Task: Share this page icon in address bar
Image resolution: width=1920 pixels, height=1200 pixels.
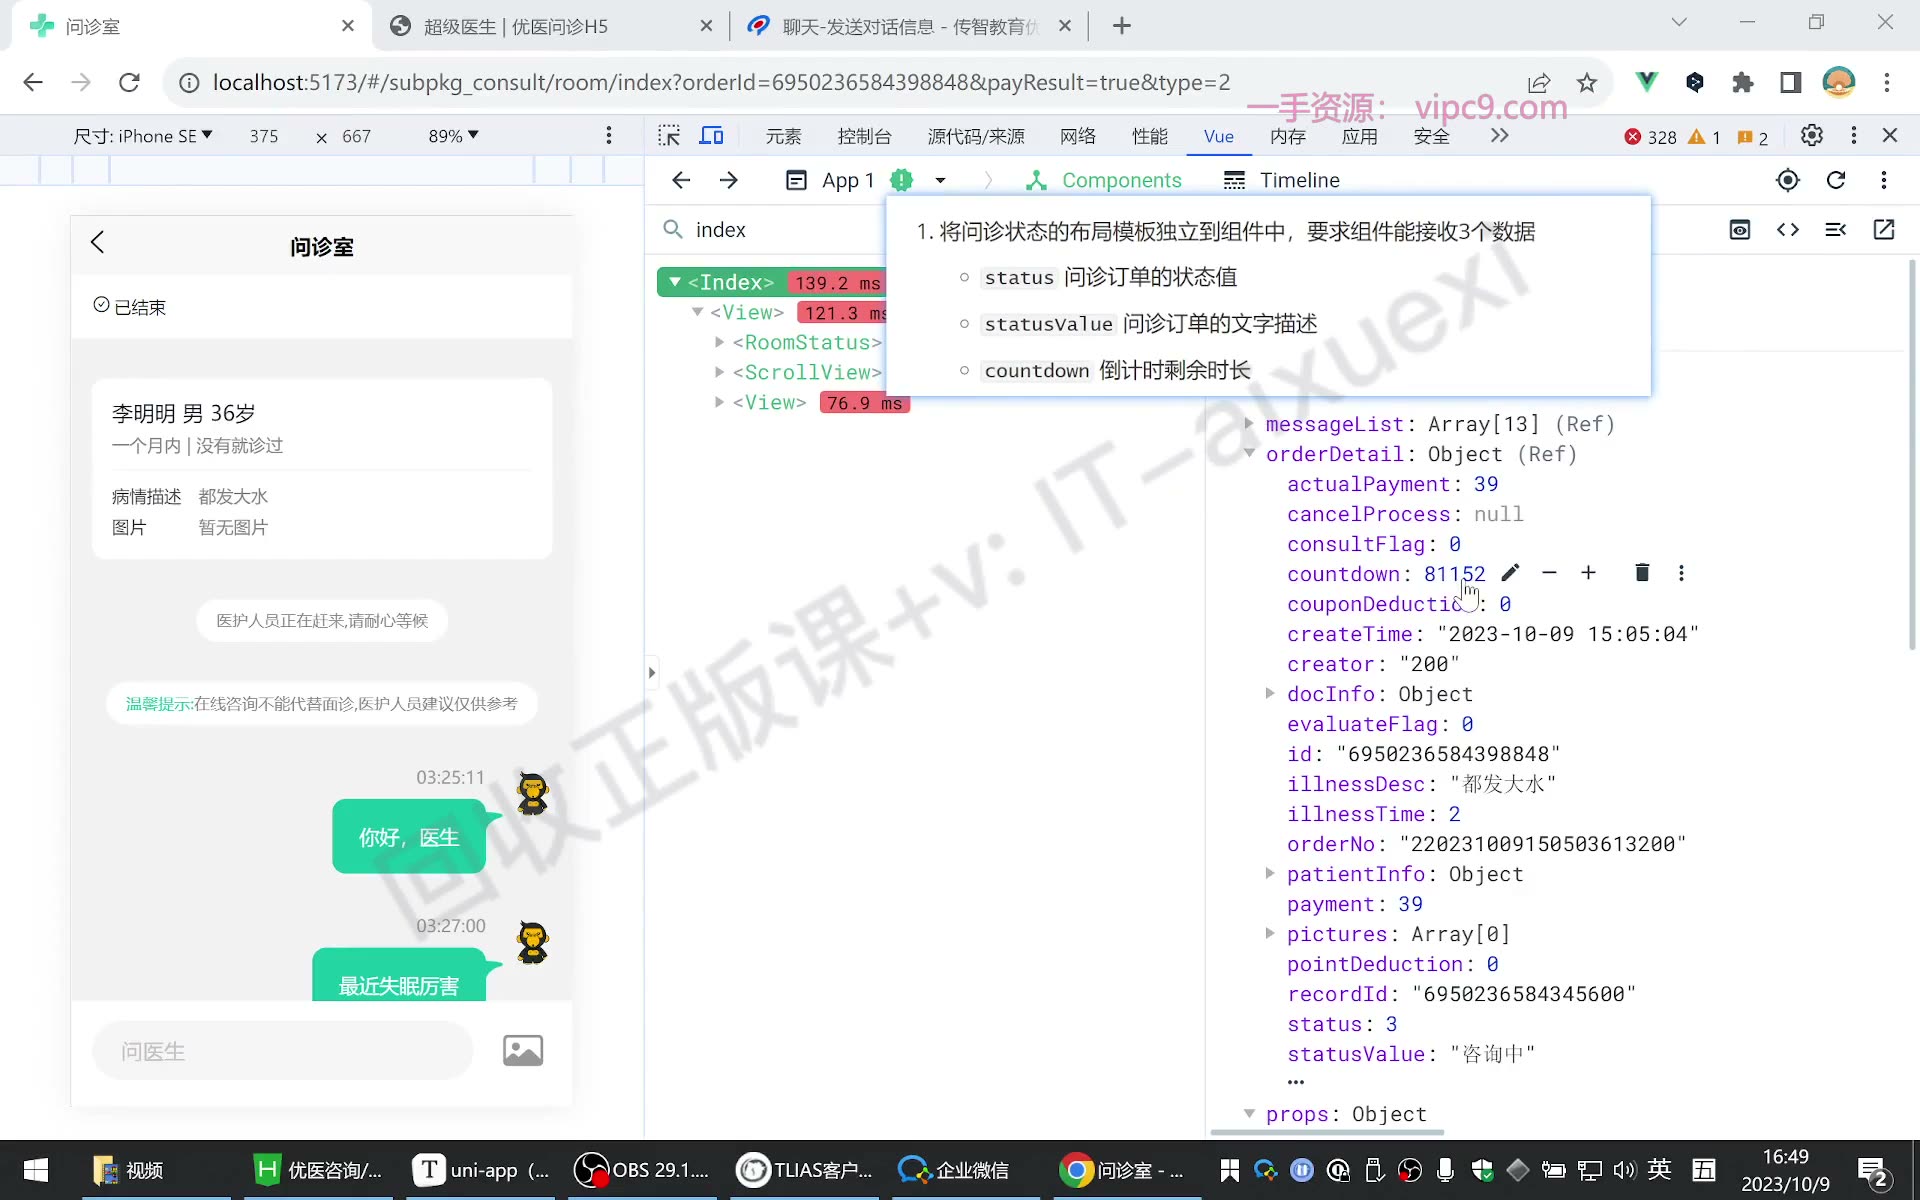Action: point(1539,82)
